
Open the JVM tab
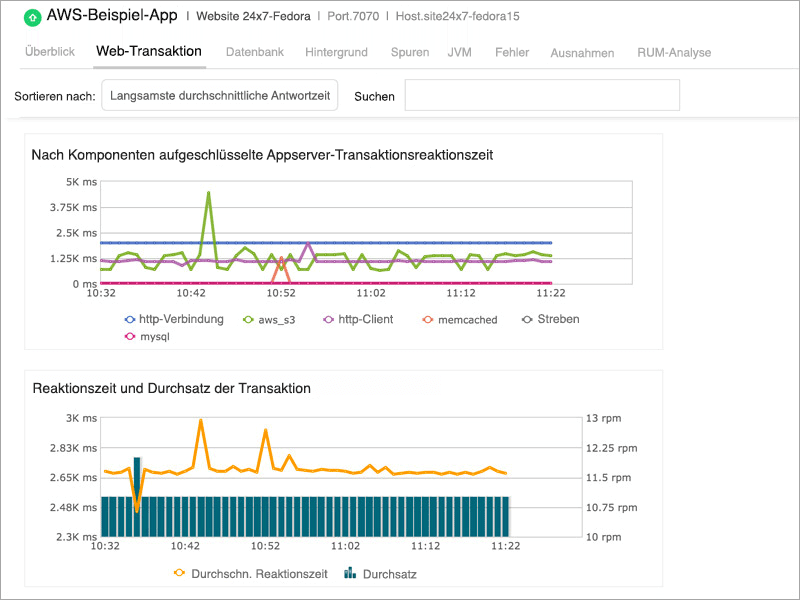tap(460, 52)
